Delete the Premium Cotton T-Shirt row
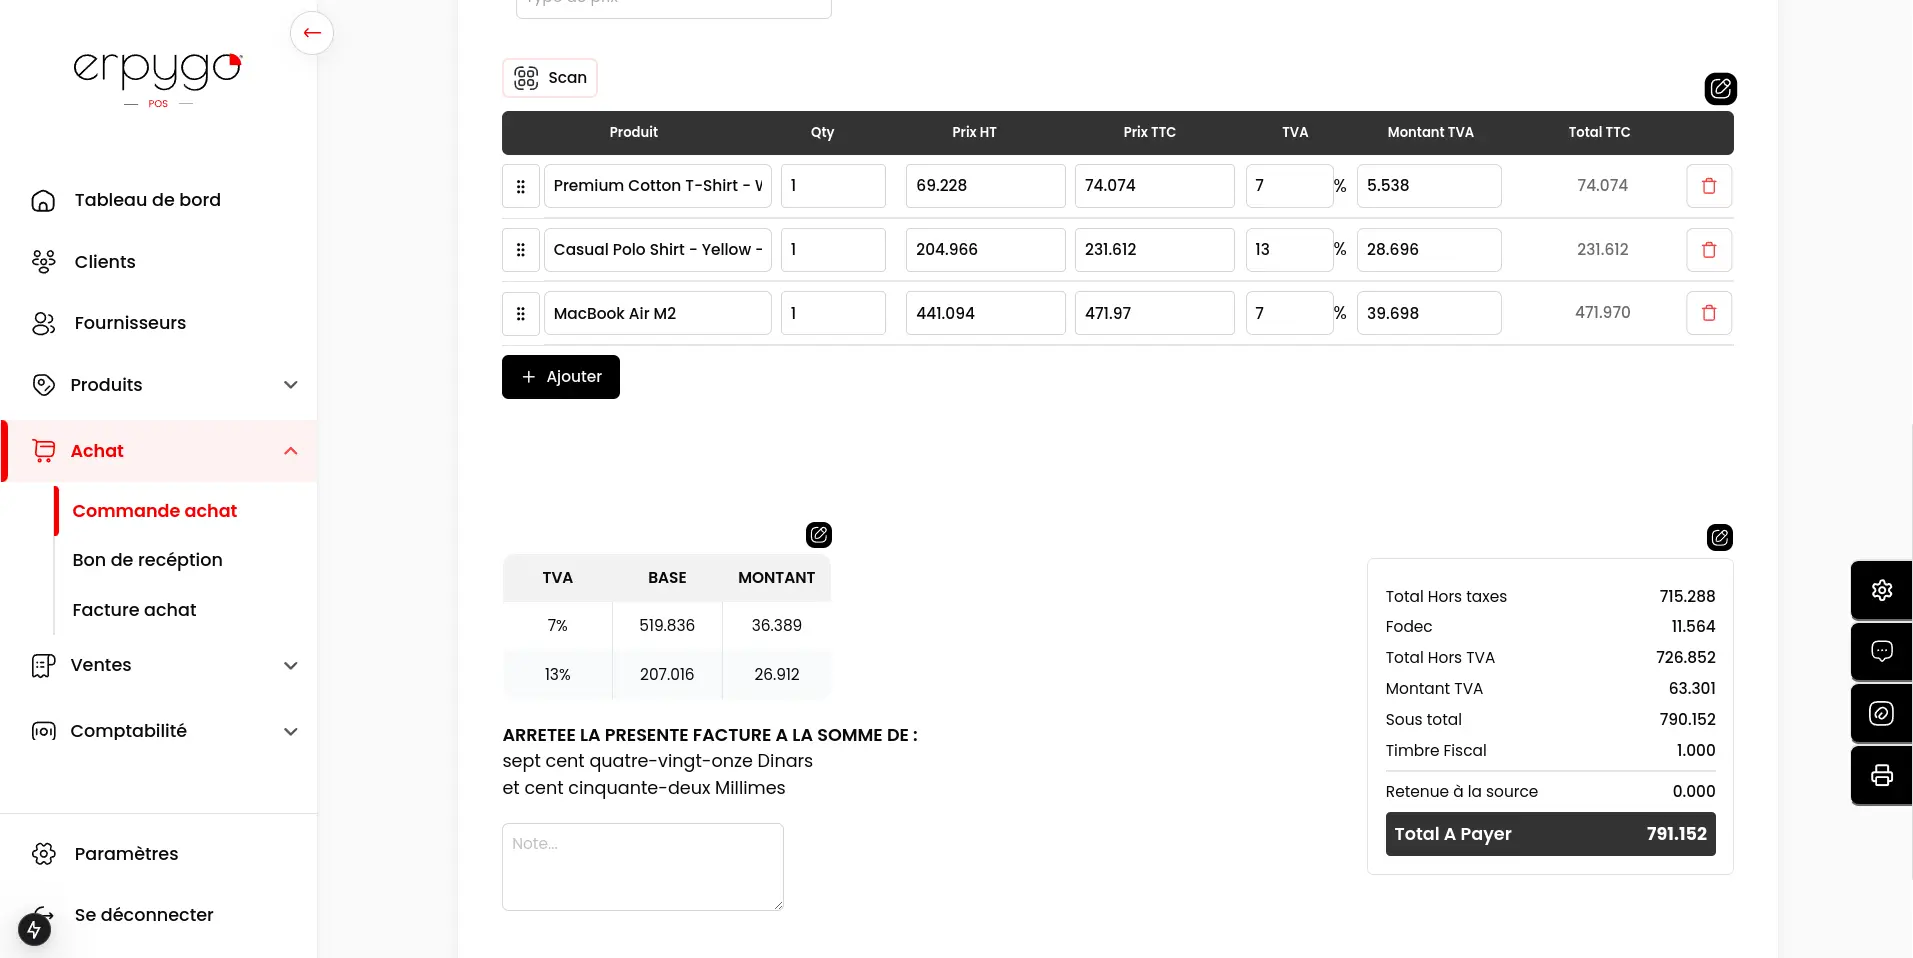Image resolution: width=1913 pixels, height=958 pixels. click(1708, 186)
